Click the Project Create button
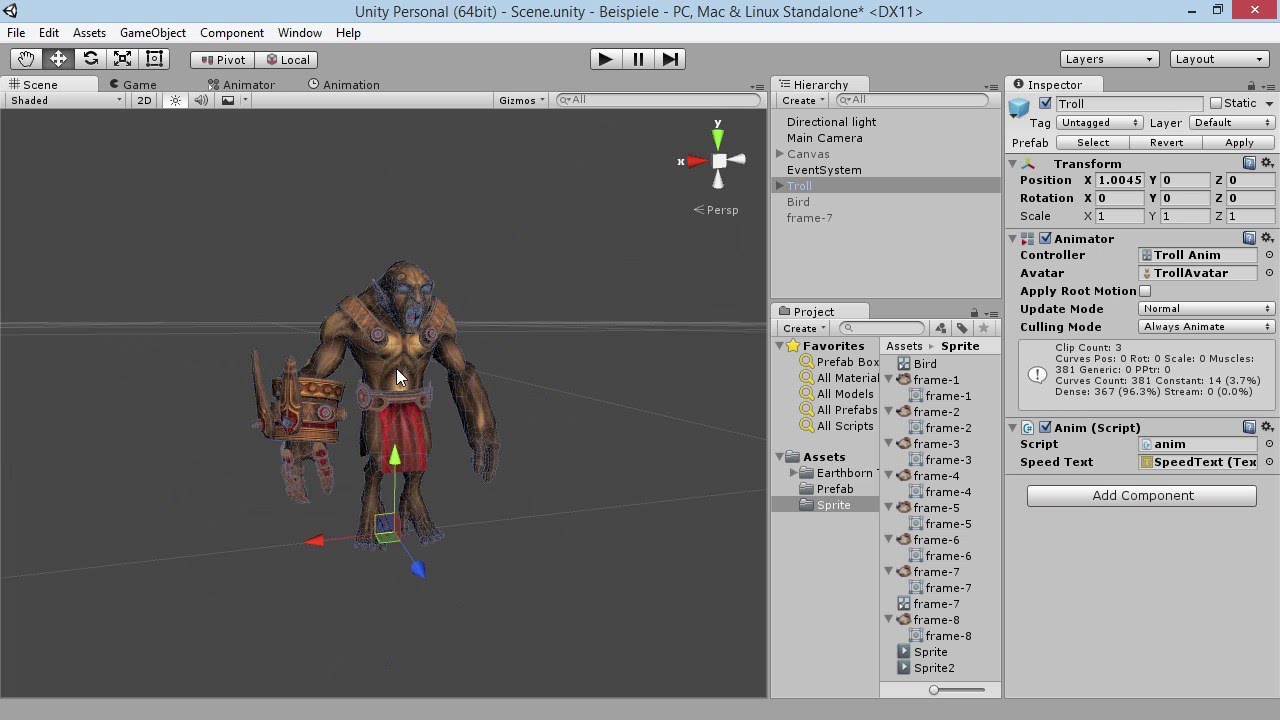 [803, 328]
